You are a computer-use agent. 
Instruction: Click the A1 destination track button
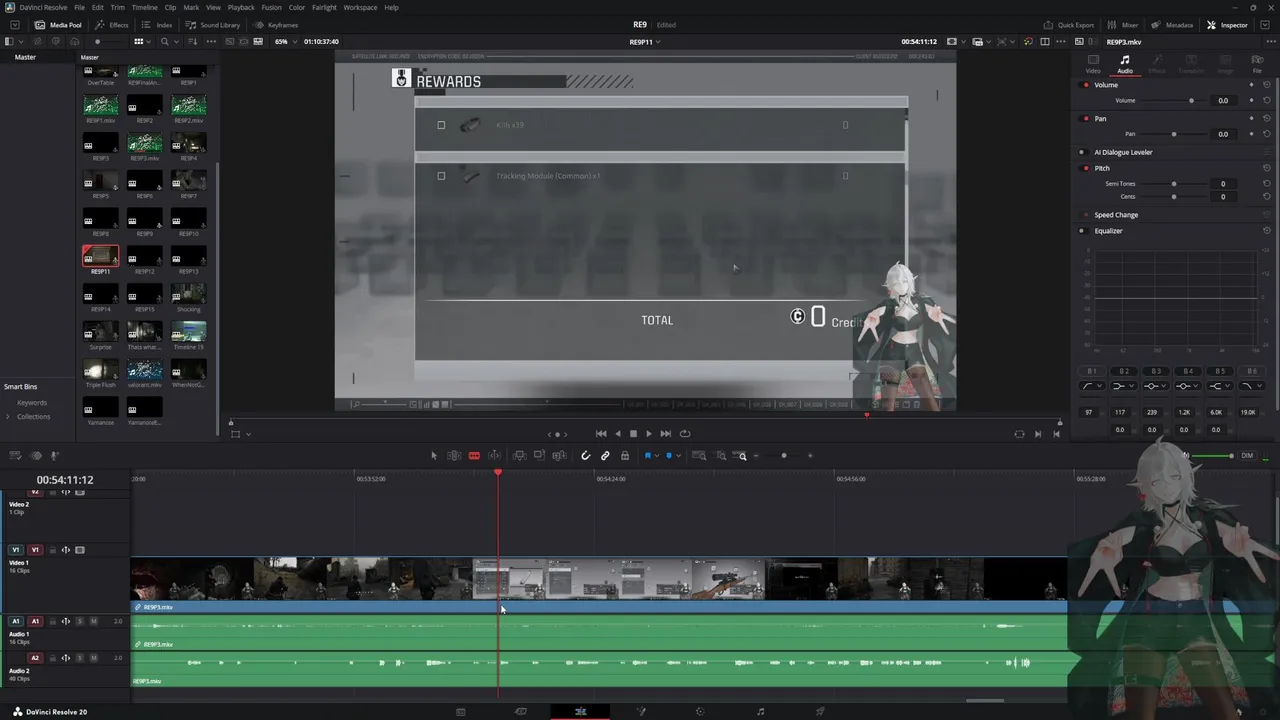35,621
